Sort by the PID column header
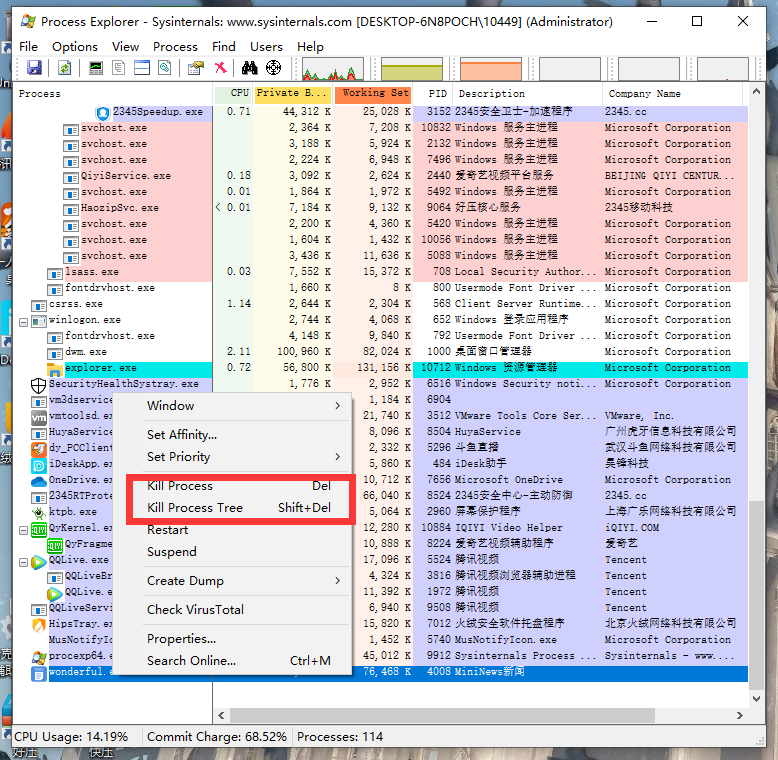Viewport: 778px width, 760px height. pos(433,94)
